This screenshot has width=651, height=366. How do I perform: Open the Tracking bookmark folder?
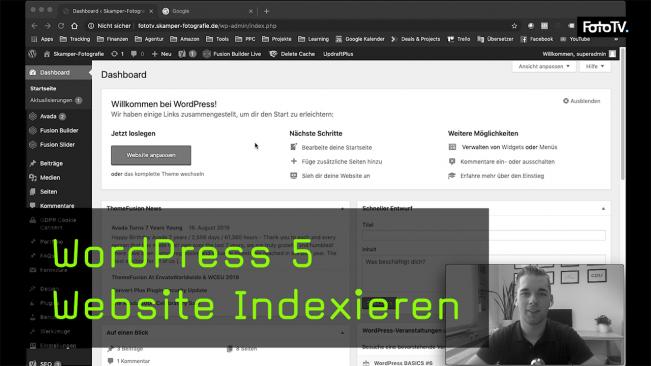[75, 39]
